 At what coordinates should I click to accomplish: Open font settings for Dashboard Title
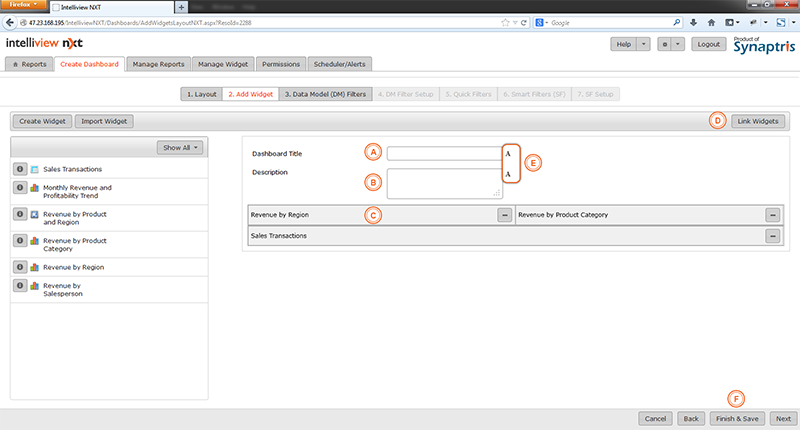click(x=508, y=154)
